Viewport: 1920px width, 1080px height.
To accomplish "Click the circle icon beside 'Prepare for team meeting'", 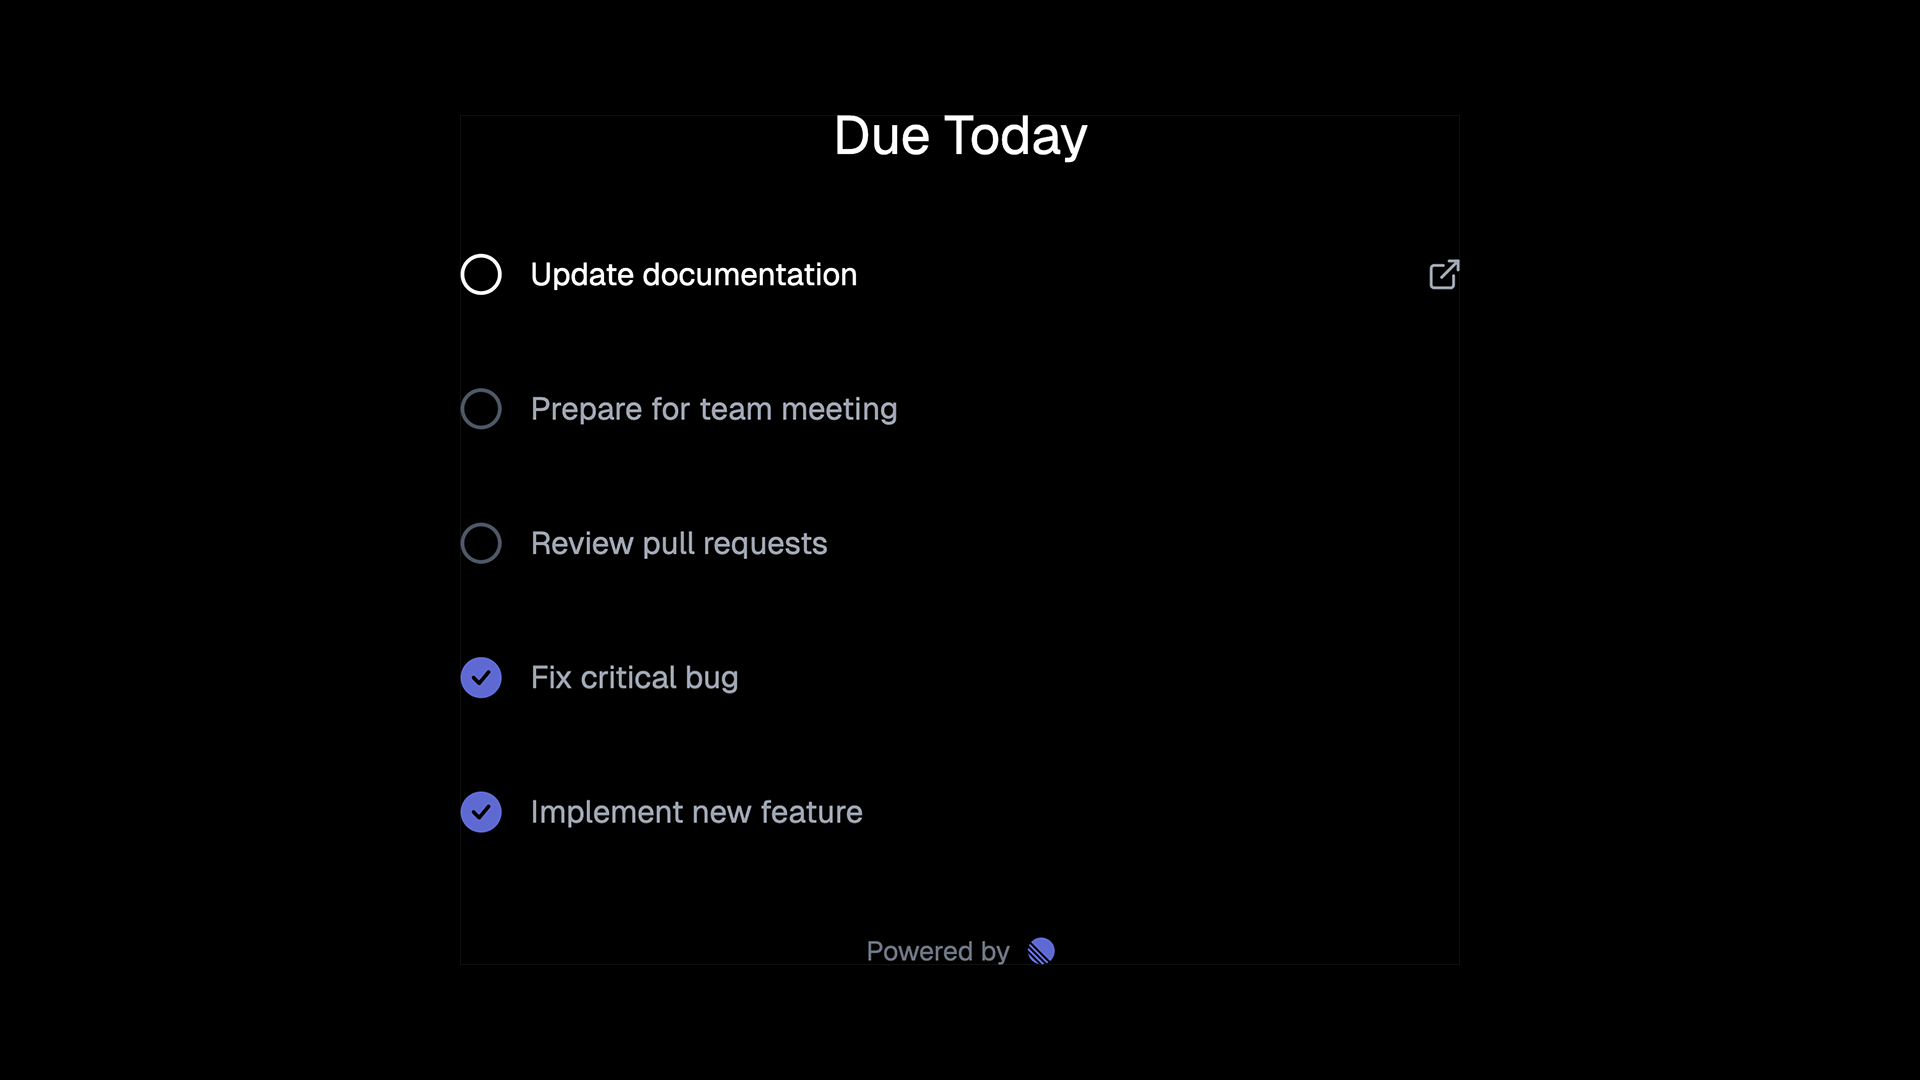I will coord(481,408).
